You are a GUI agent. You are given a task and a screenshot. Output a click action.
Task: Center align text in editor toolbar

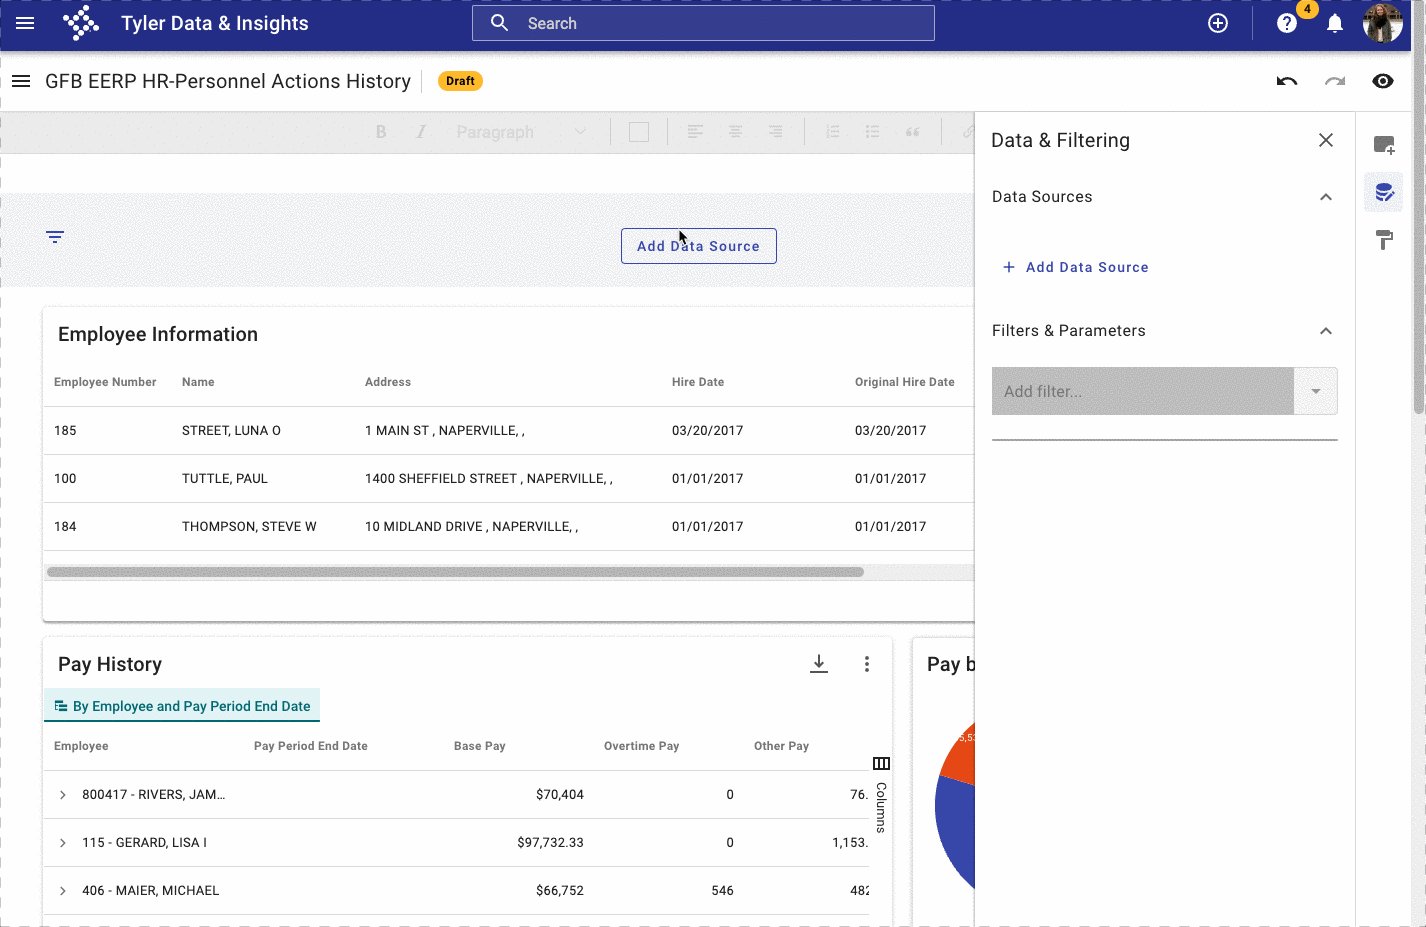point(735,132)
